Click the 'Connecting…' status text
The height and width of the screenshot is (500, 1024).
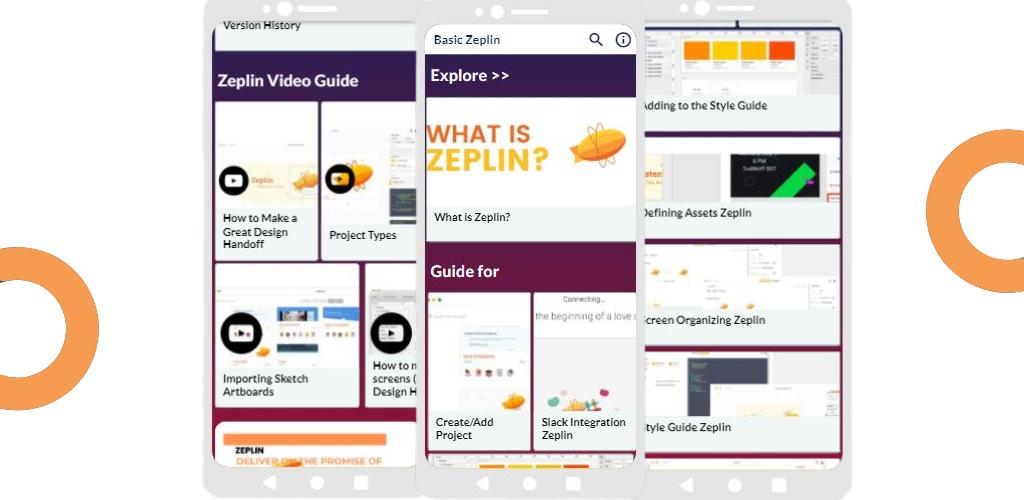click(x=584, y=299)
